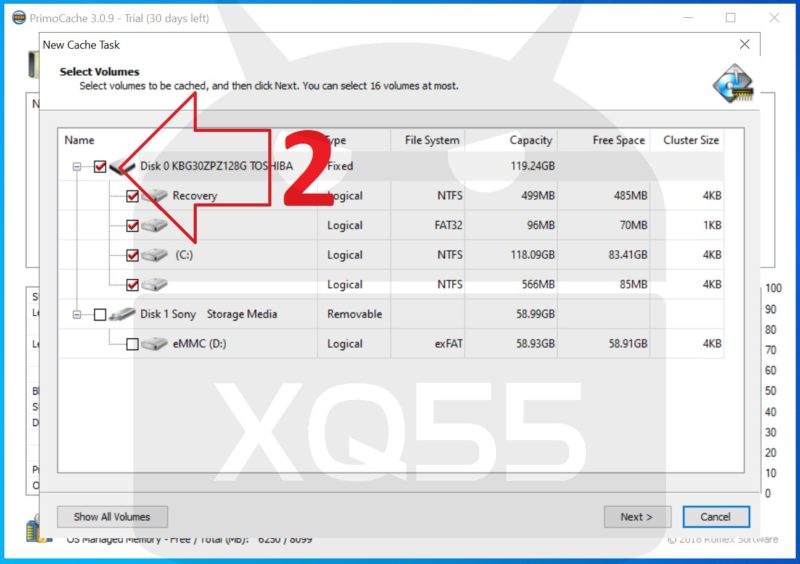Uncheck the Disk 0 KBG30ZPZ128G TOSHIBA checkbox

click(x=100, y=167)
